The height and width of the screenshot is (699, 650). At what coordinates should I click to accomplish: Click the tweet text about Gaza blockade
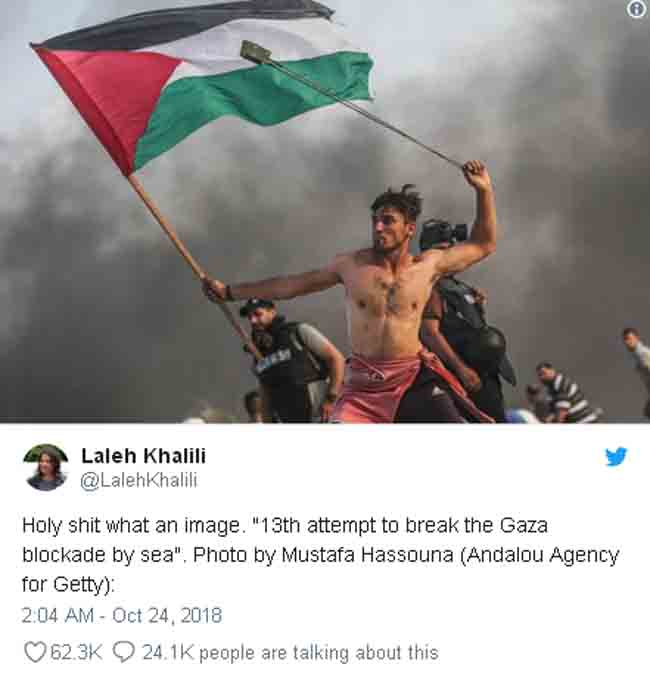tap(321, 555)
